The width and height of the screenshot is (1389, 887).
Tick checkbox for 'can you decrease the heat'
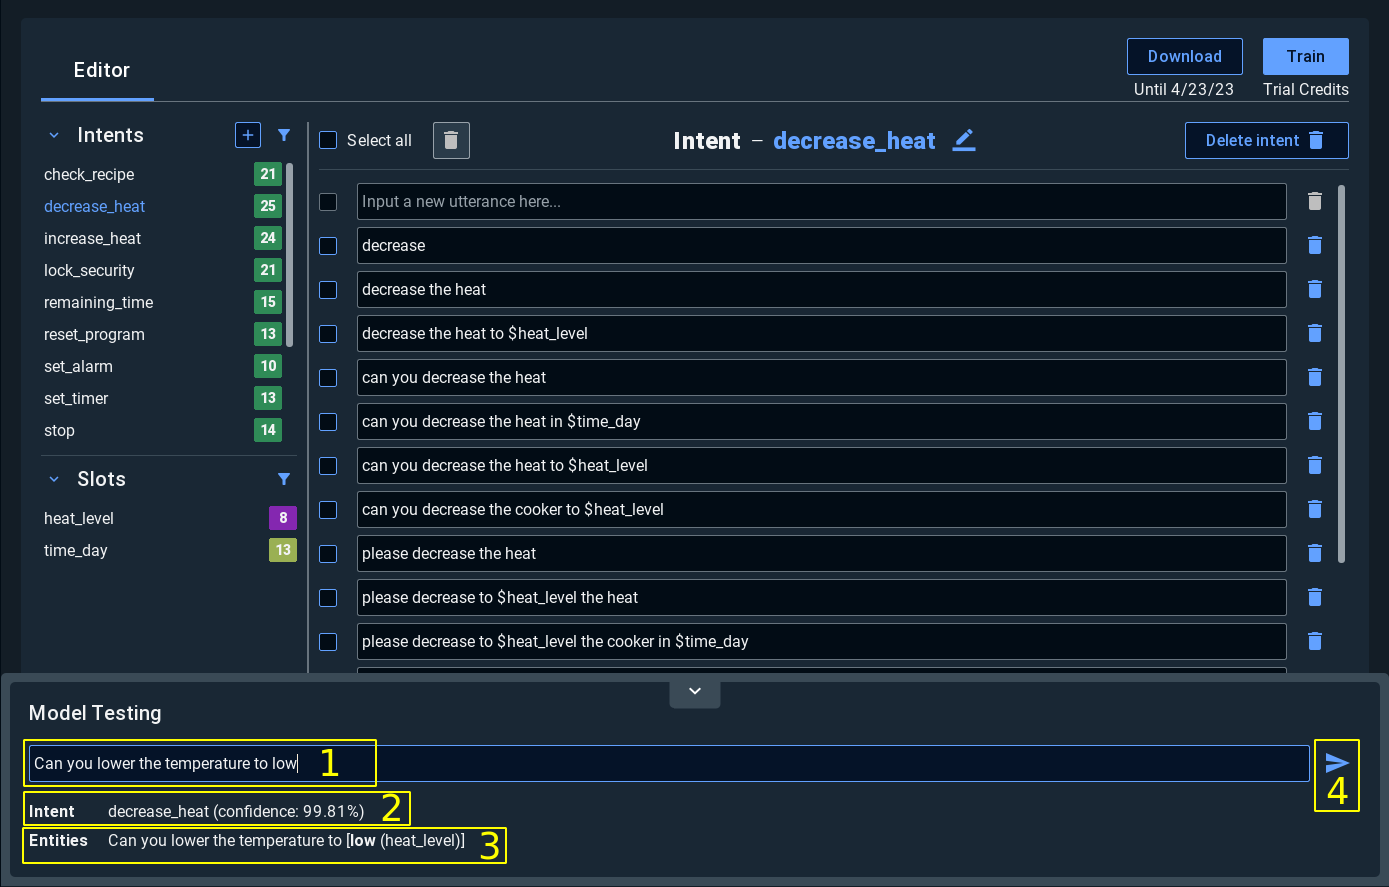click(x=328, y=378)
